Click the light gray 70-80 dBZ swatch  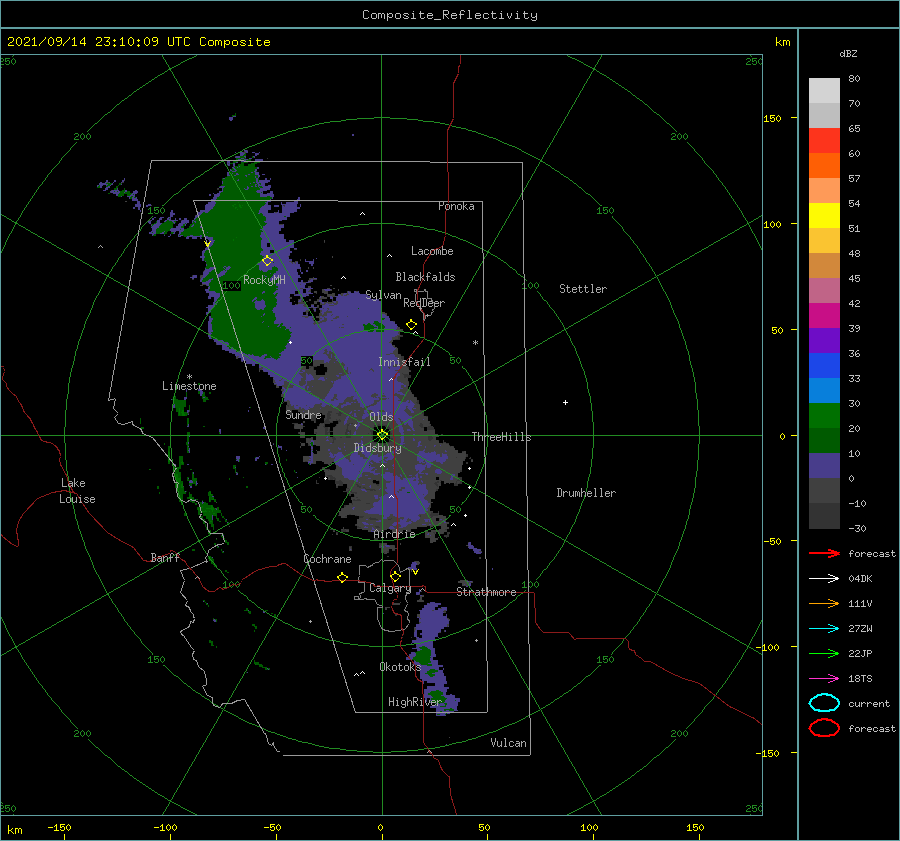coord(824,91)
